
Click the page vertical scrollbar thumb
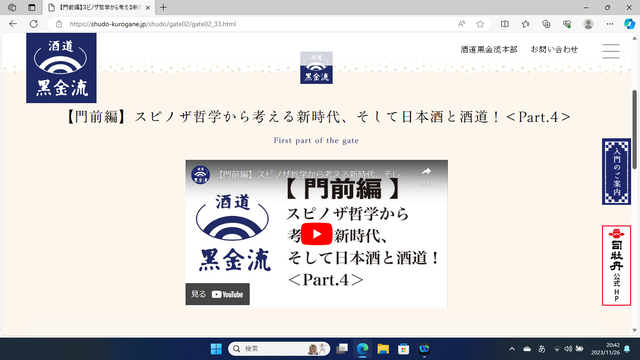(634, 129)
